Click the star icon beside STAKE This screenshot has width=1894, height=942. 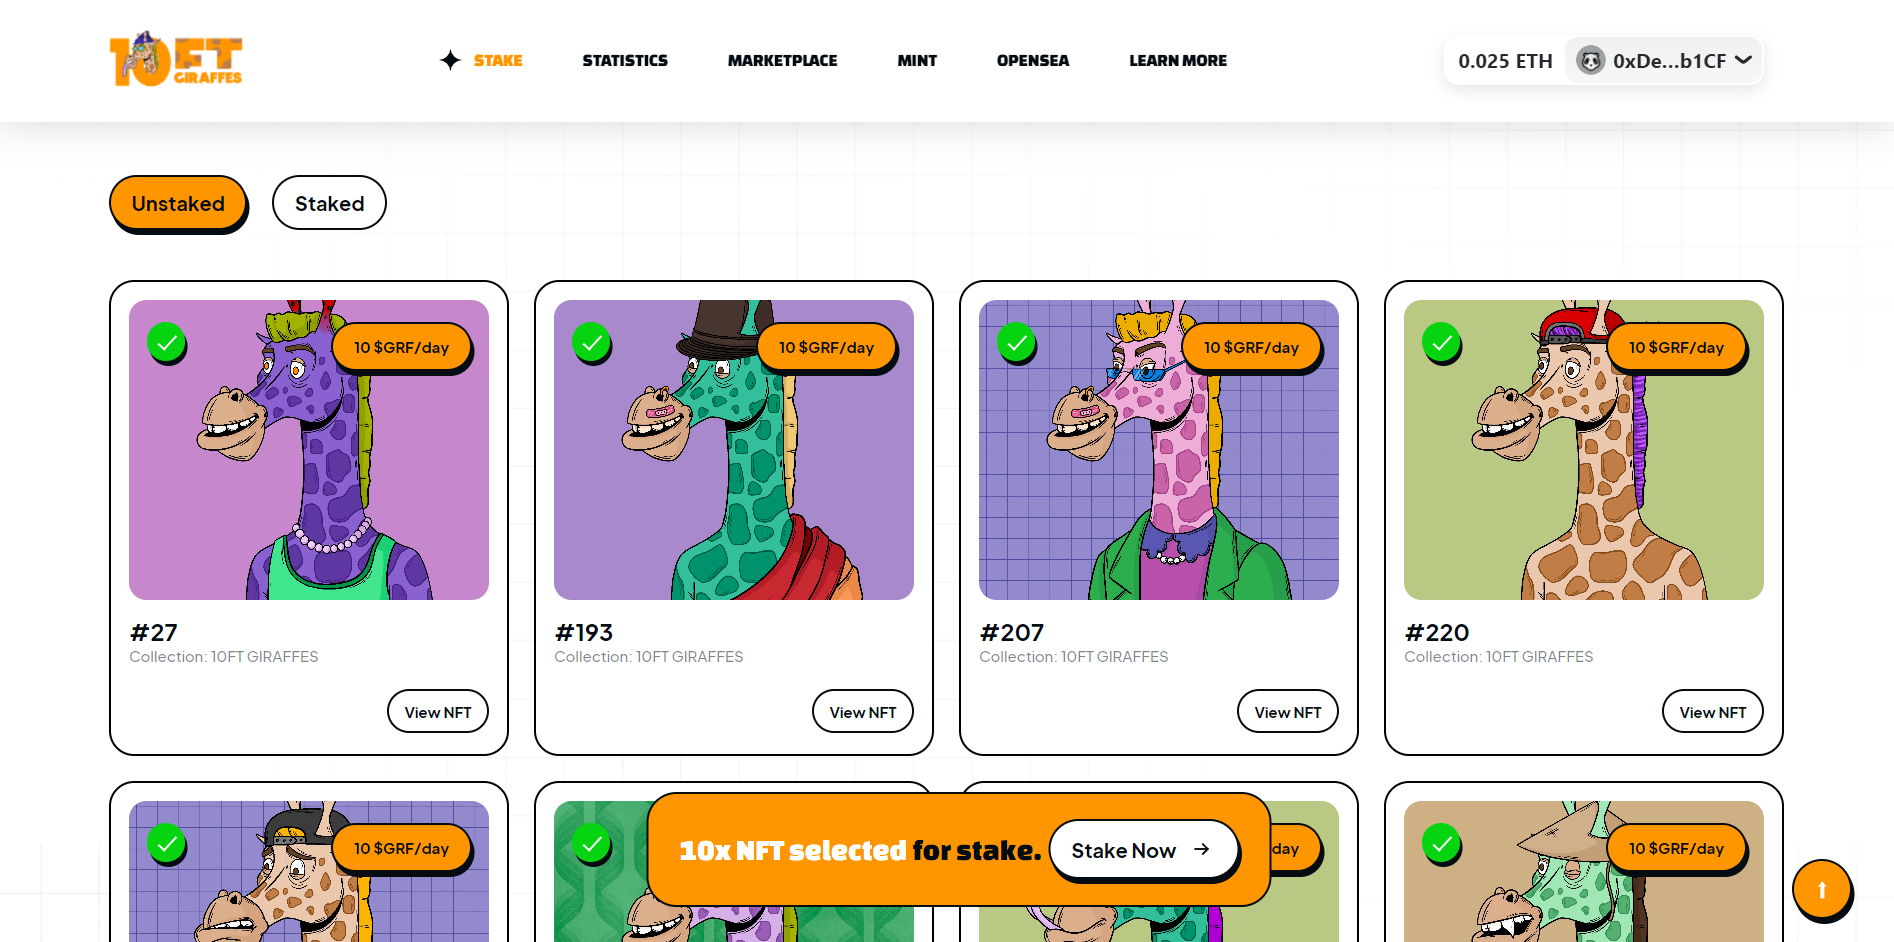[450, 60]
